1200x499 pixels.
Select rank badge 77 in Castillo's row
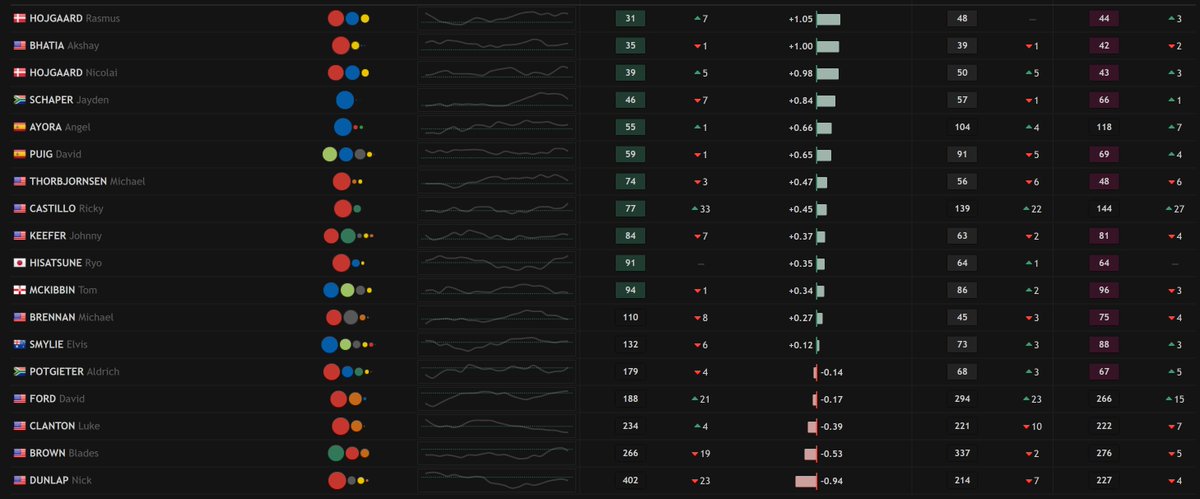(630, 209)
